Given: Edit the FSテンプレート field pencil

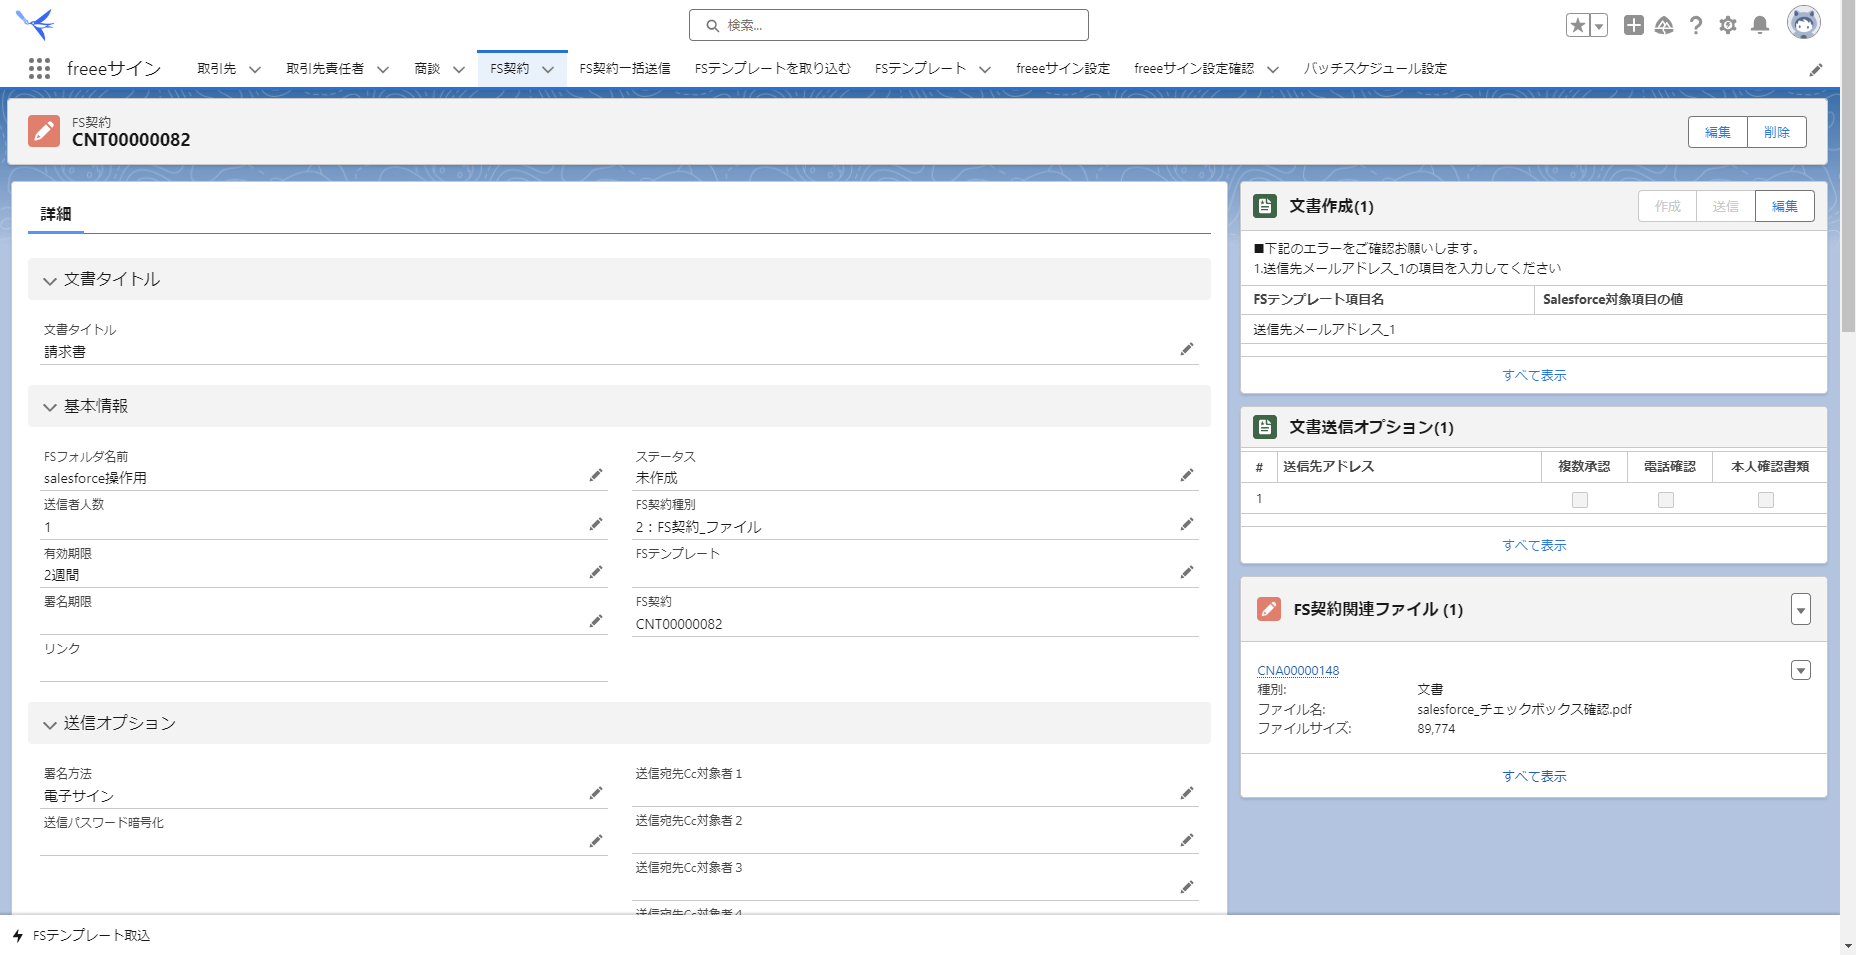Looking at the screenshot, I should [1187, 572].
